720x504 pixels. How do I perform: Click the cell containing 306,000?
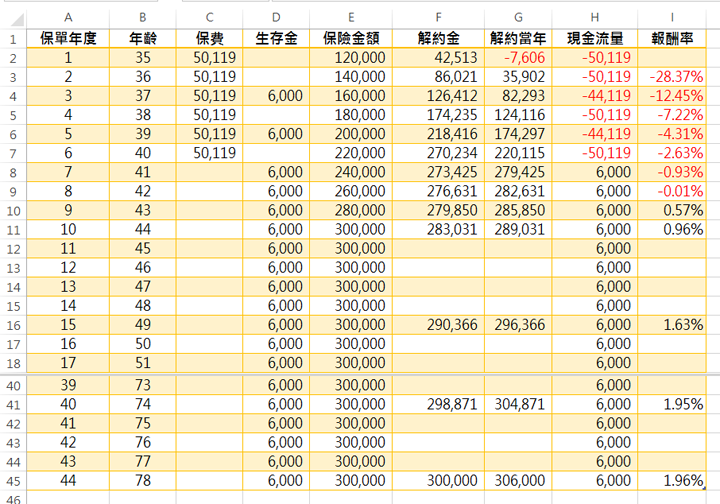[x=518, y=480]
